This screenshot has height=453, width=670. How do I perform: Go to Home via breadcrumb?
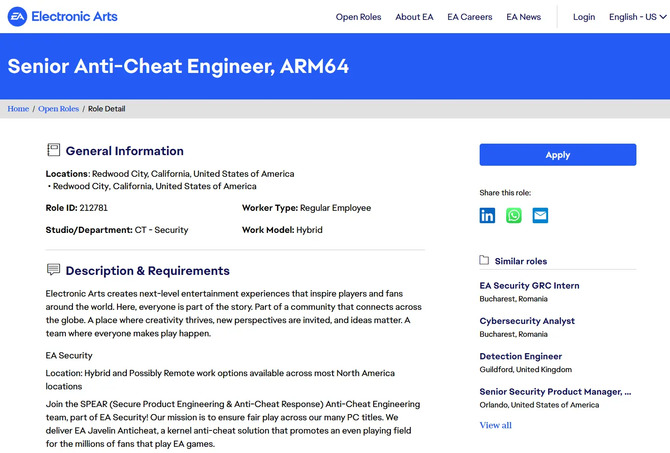[18, 109]
